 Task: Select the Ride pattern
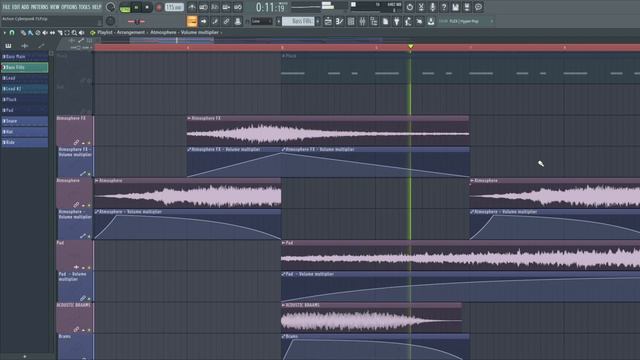pos(24,142)
